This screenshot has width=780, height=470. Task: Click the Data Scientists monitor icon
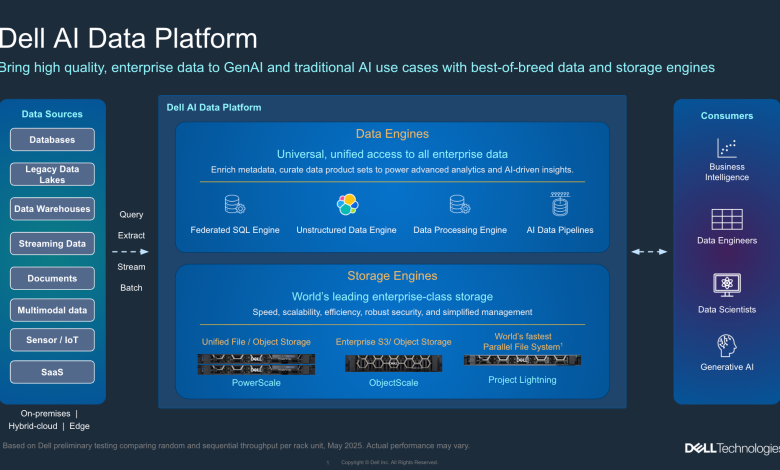(727, 285)
